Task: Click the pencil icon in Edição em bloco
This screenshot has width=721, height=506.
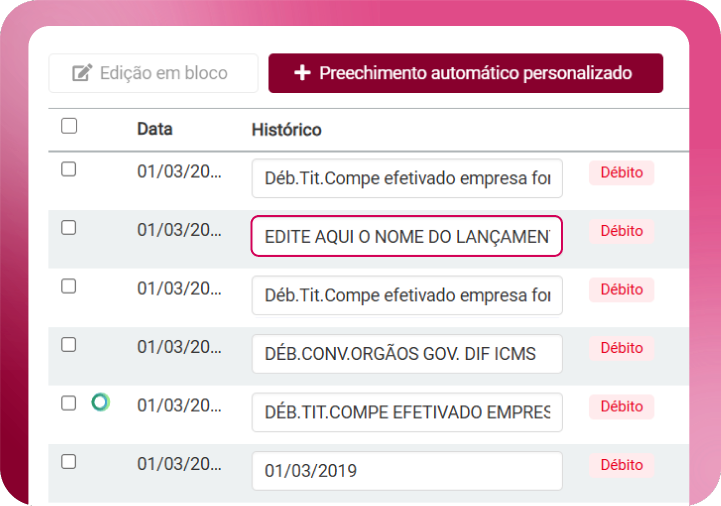Action: 82,73
